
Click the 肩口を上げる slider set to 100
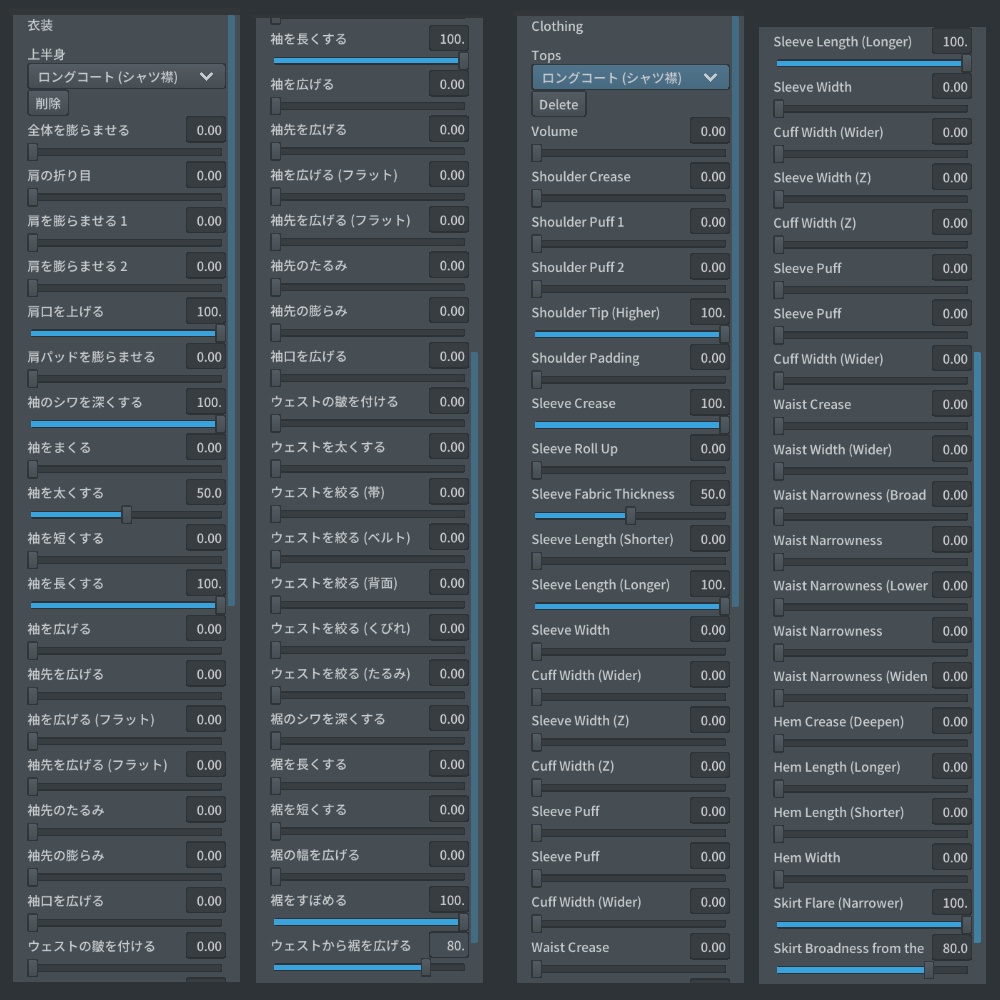click(125, 333)
